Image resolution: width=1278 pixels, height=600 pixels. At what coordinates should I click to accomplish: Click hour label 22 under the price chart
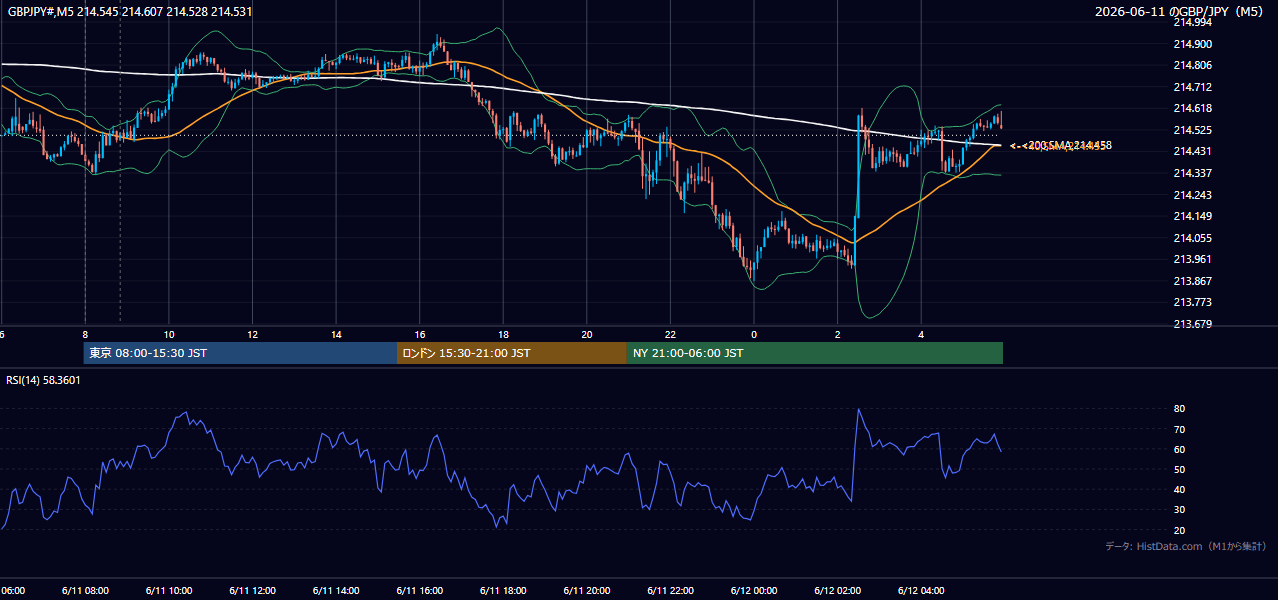coord(670,334)
